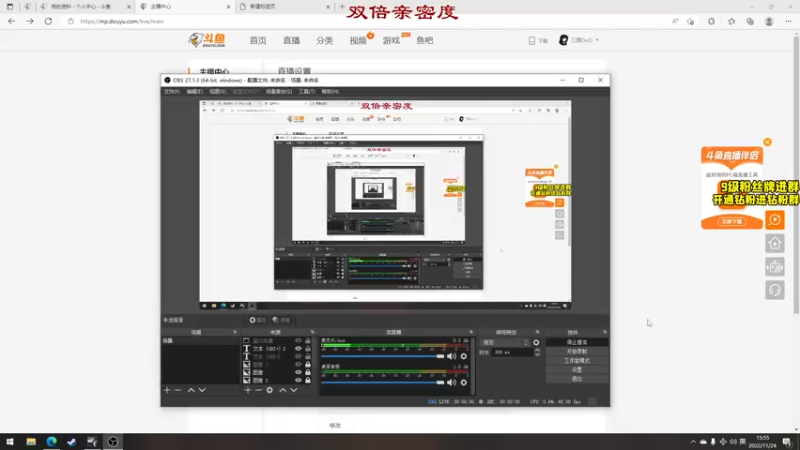Toggle visibility of Image 3 source
The height and width of the screenshot is (450, 800).
298,364
